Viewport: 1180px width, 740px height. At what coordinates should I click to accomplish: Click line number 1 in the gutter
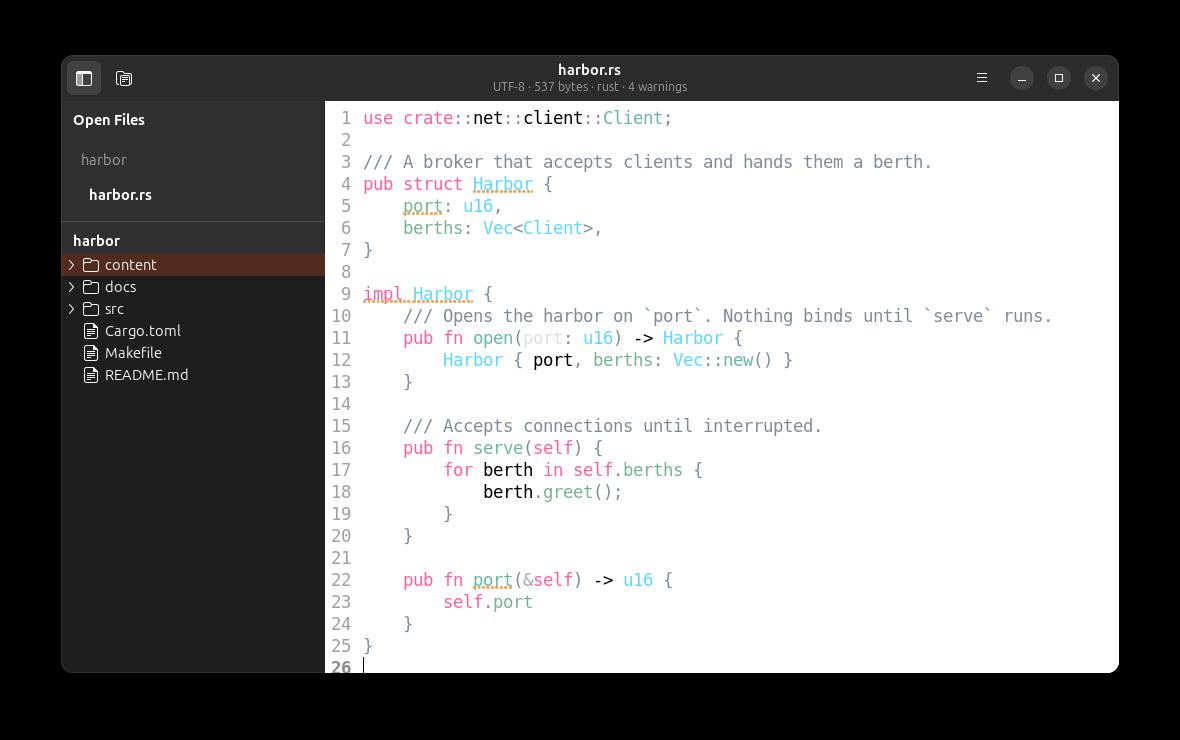click(345, 118)
